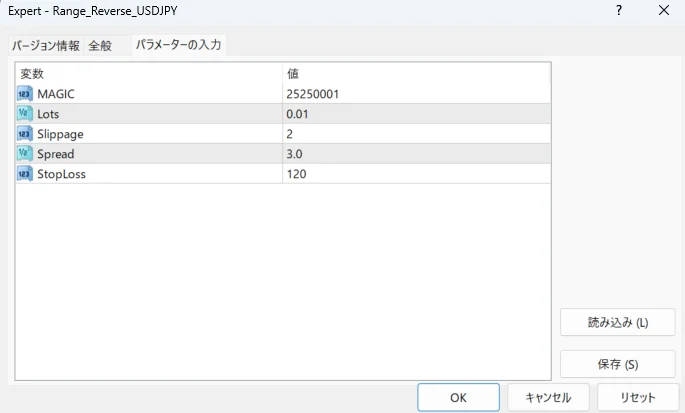Screen dimensions: 685x413
Task: Open the help question mark button
Action: pos(619,11)
